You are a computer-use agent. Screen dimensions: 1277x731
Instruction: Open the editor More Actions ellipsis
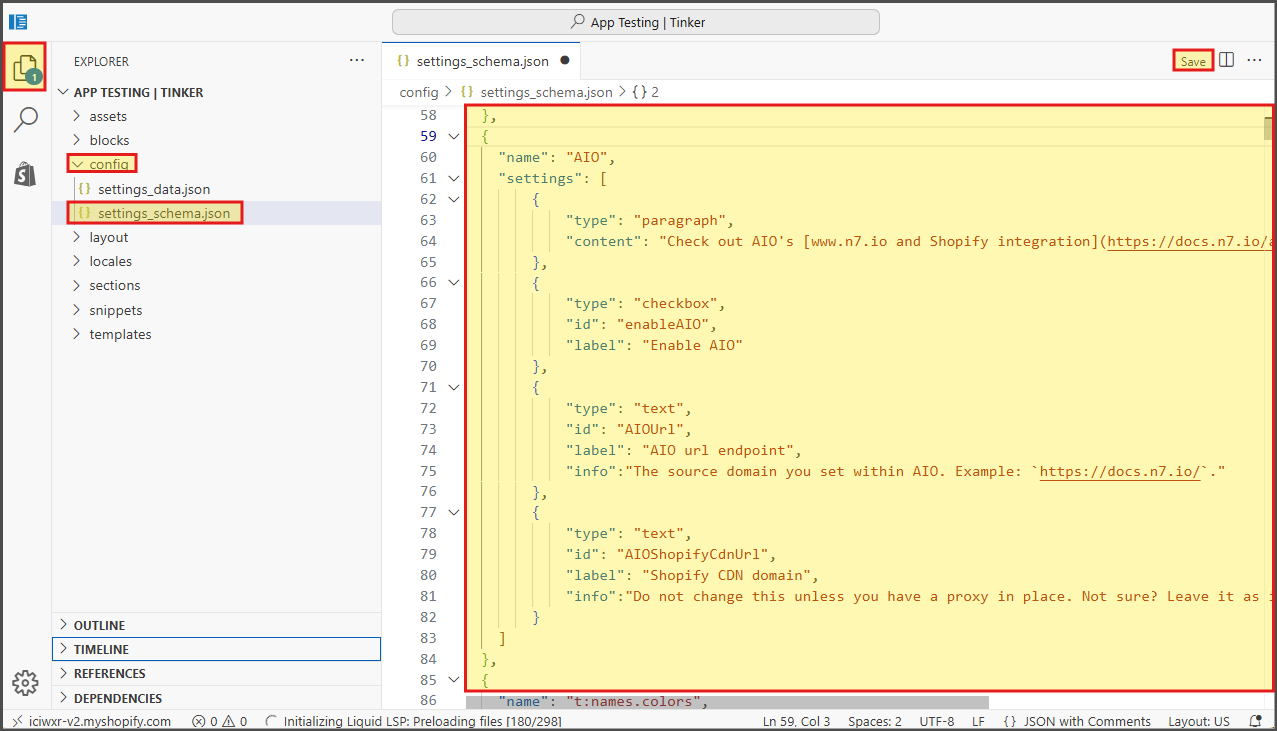1255,60
